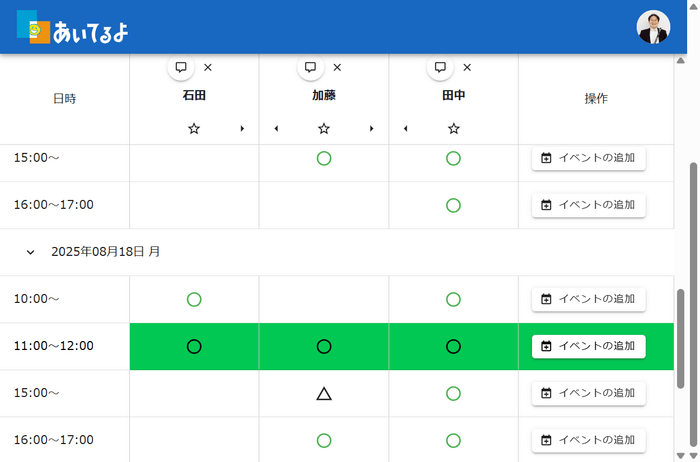Screen dimensions: 700x462
Task: Open comment icon above 加藤 column
Action: pos(310,67)
